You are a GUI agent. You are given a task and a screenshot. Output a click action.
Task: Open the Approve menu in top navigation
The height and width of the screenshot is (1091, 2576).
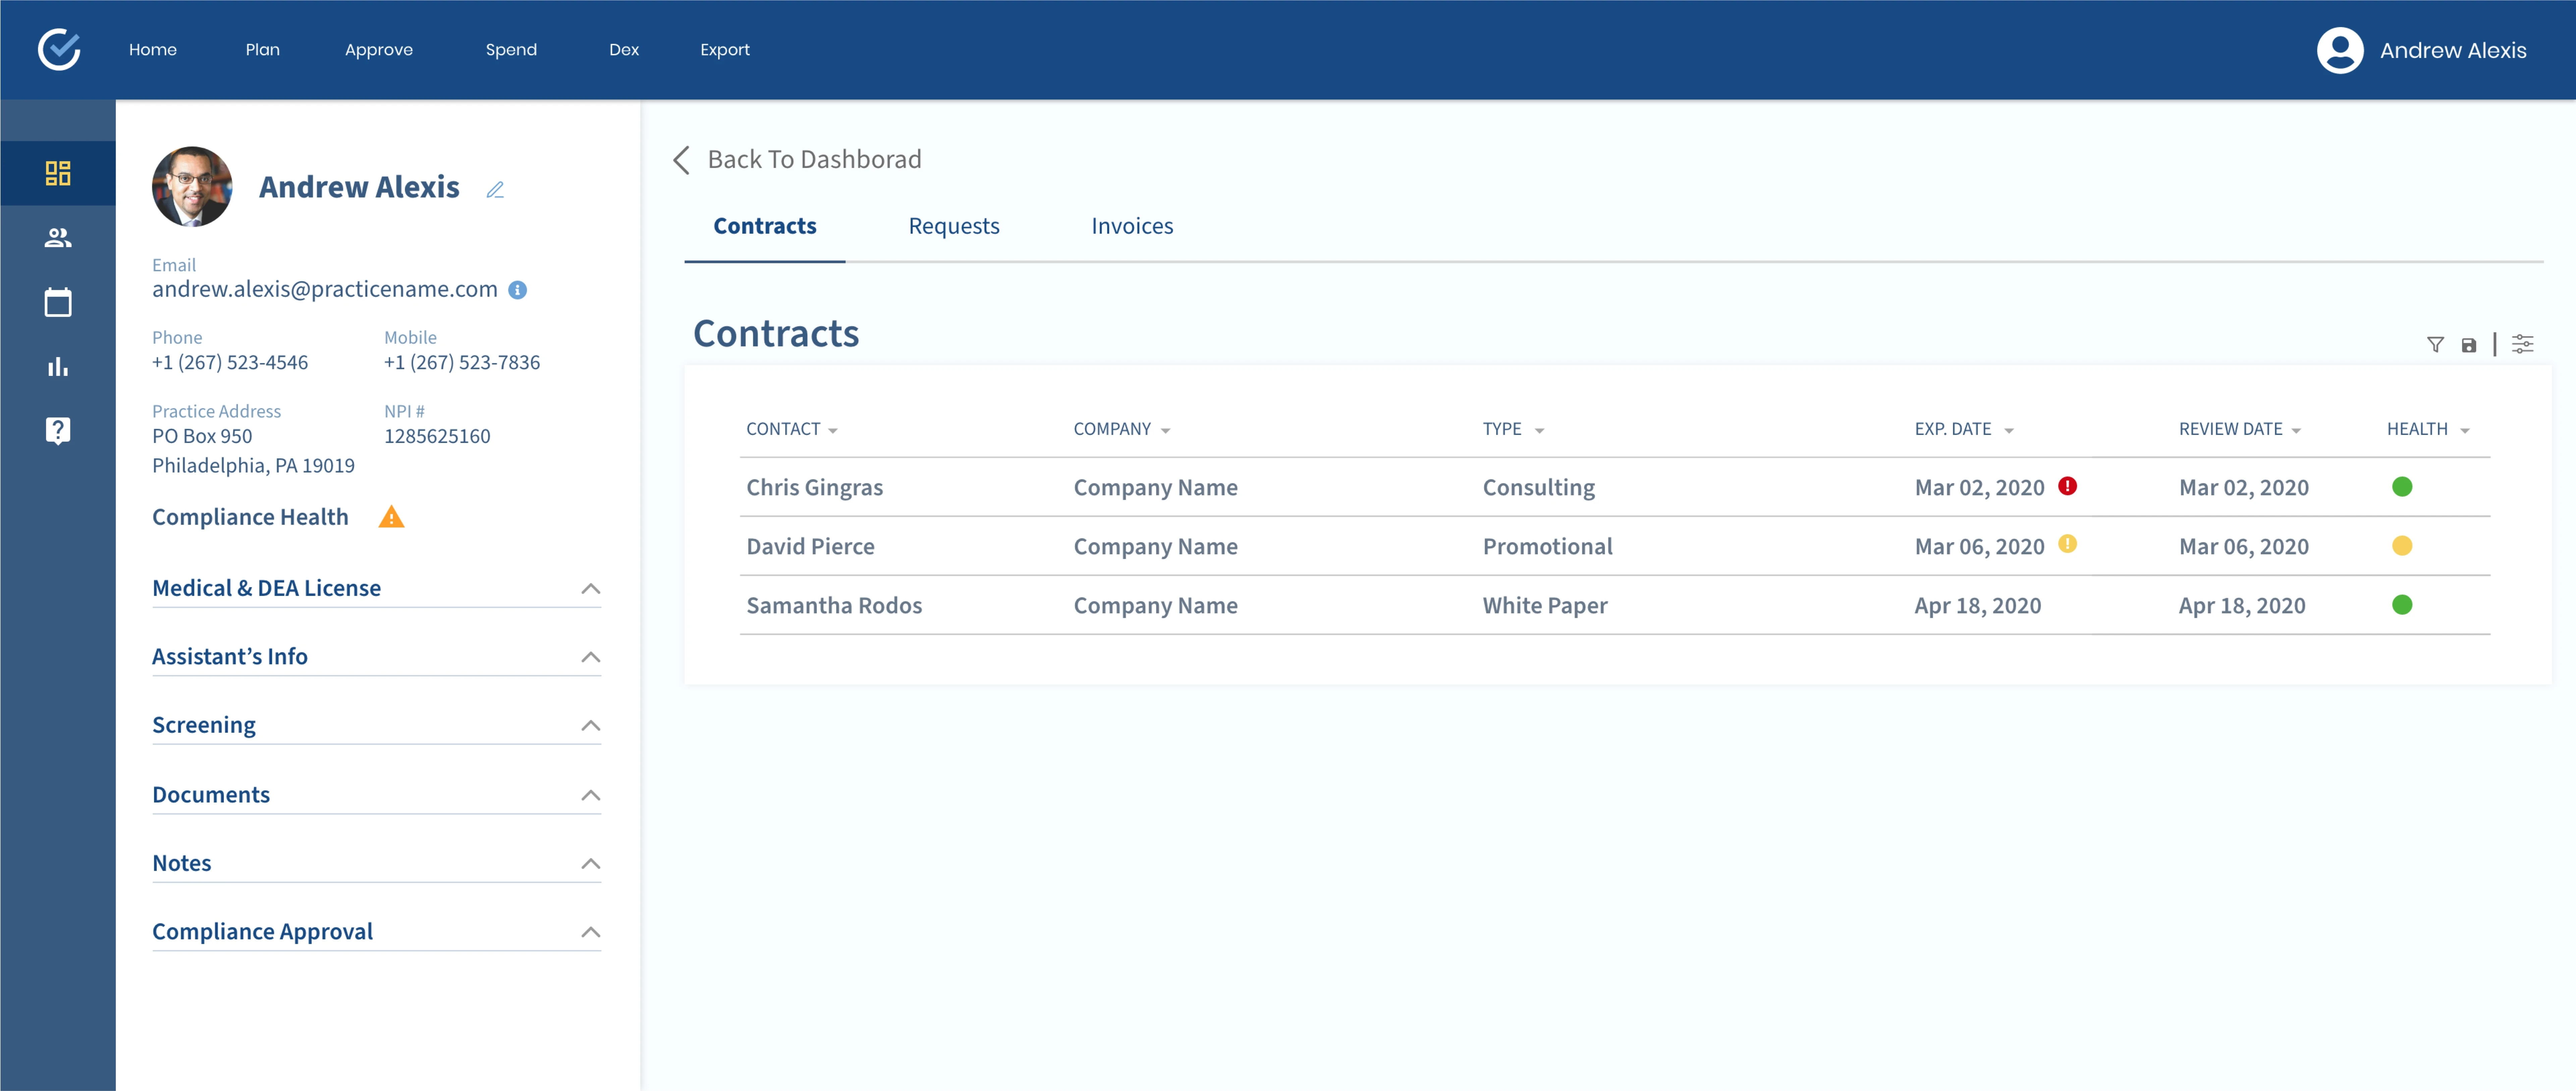coord(378,50)
